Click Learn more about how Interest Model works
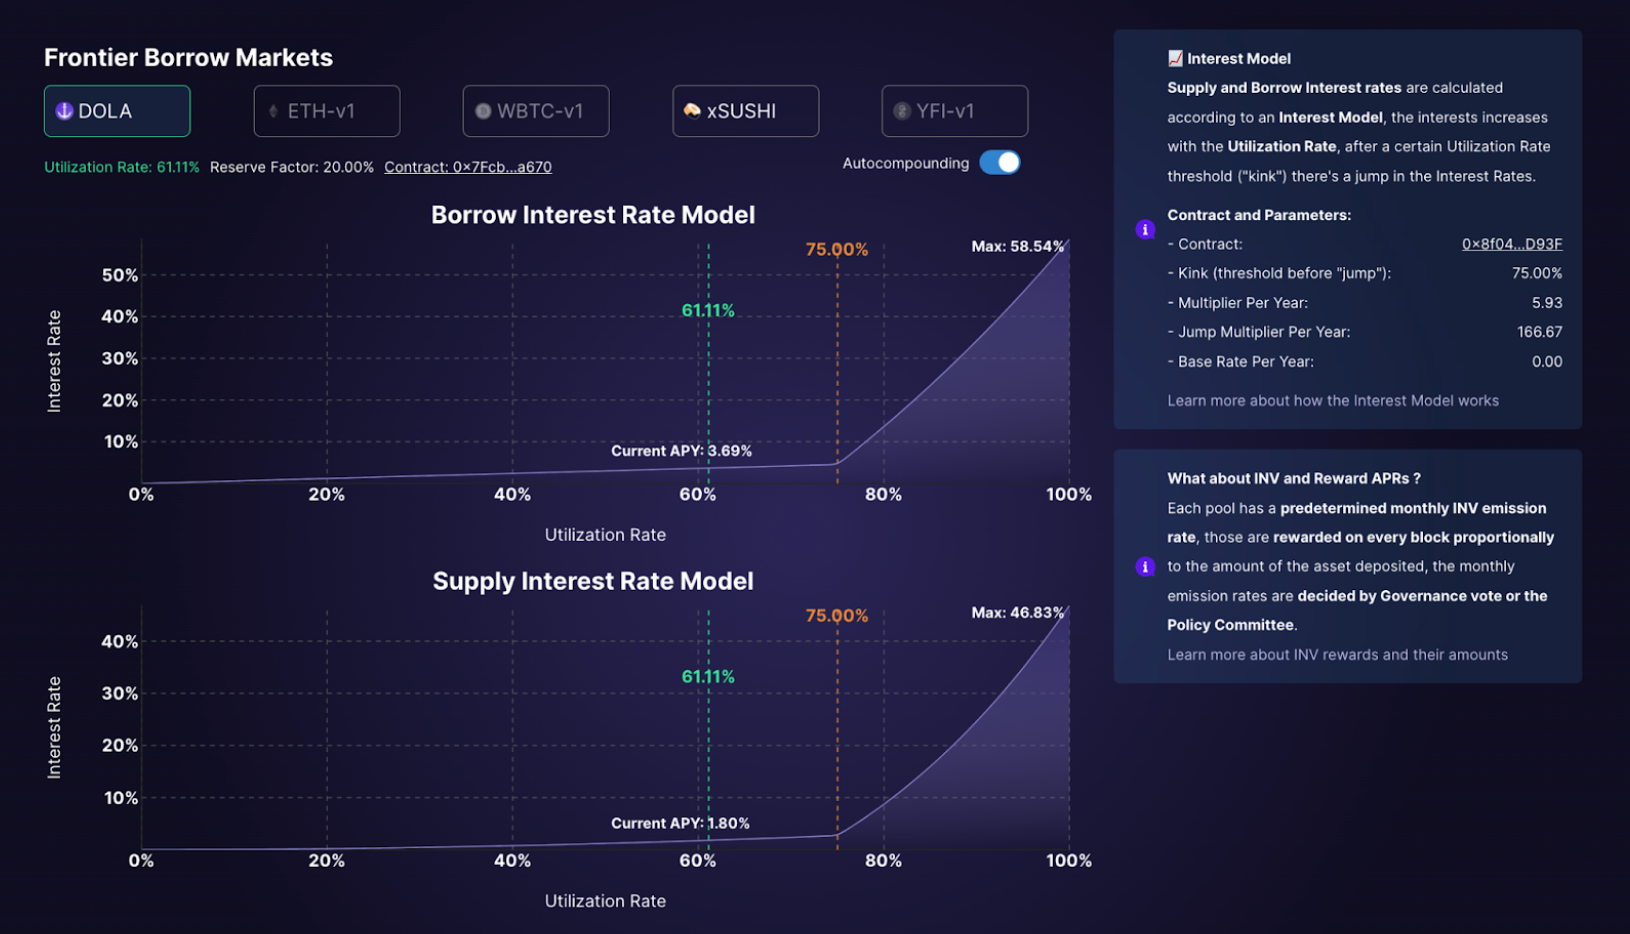1630x934 pixels. pos(1332,400)
